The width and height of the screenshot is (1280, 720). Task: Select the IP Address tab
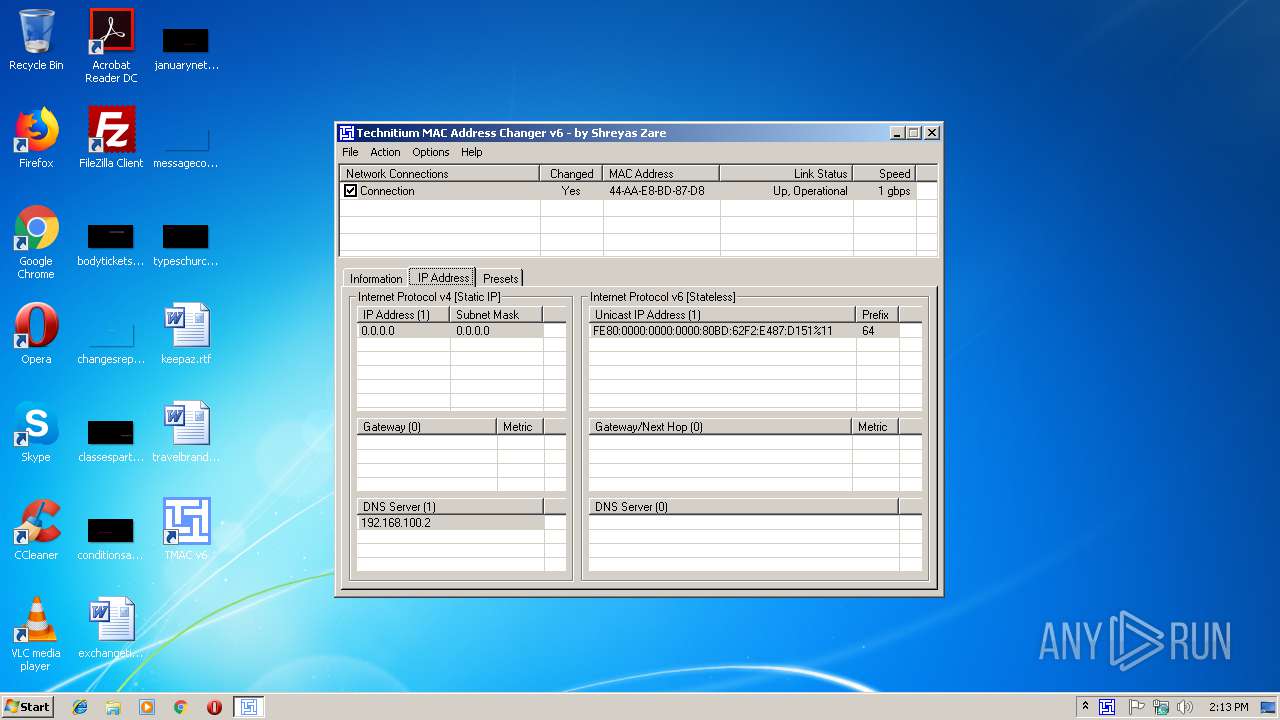point(443,278)
